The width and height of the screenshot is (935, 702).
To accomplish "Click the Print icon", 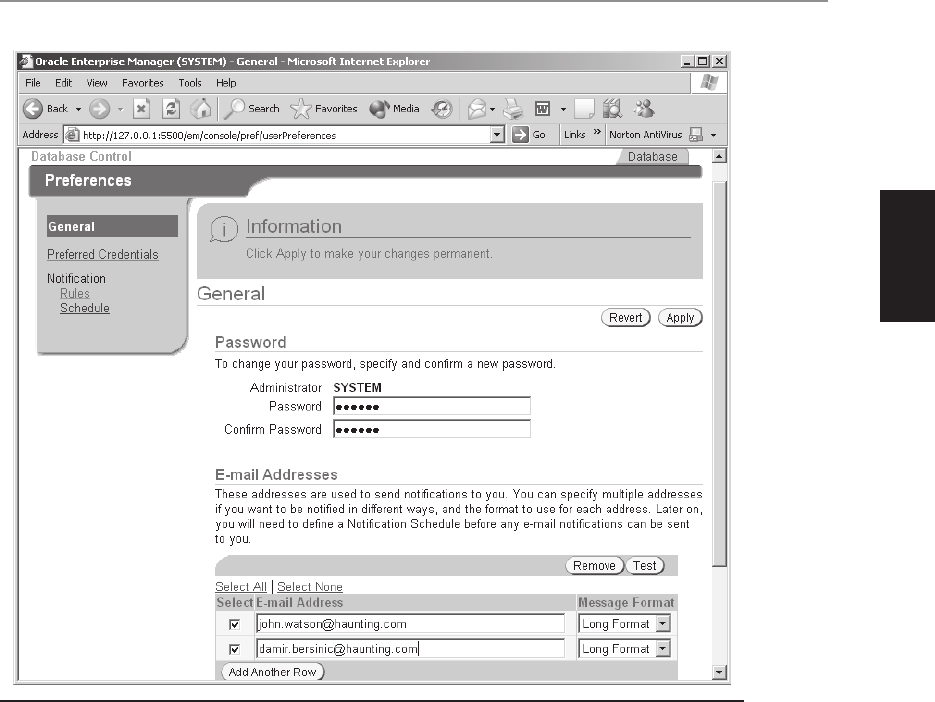I will pyautogui.click(x=513, y=109).
